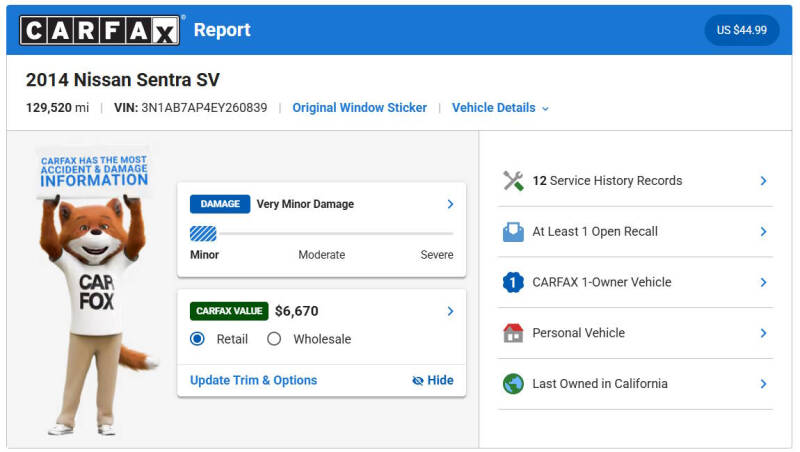This screenshot has width=800, height=452.
Task: Click the CARFAX logo
Action: pos(99,30)
